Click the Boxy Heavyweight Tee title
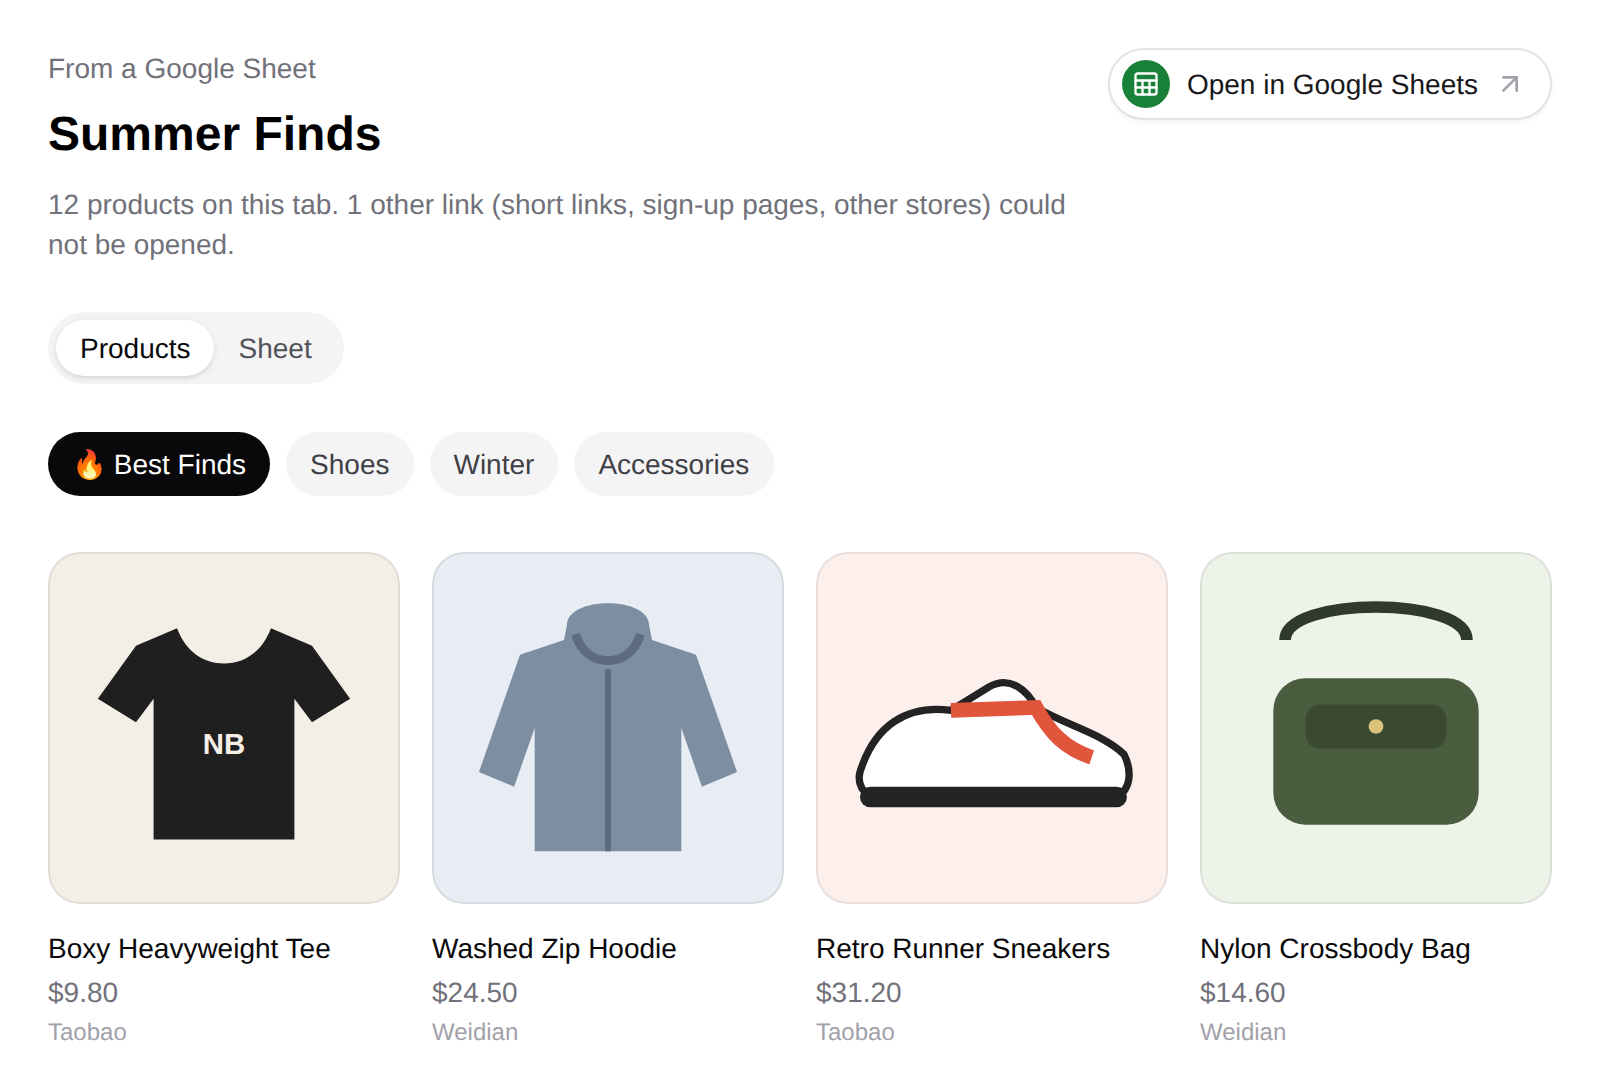 [x=189, y=948]
